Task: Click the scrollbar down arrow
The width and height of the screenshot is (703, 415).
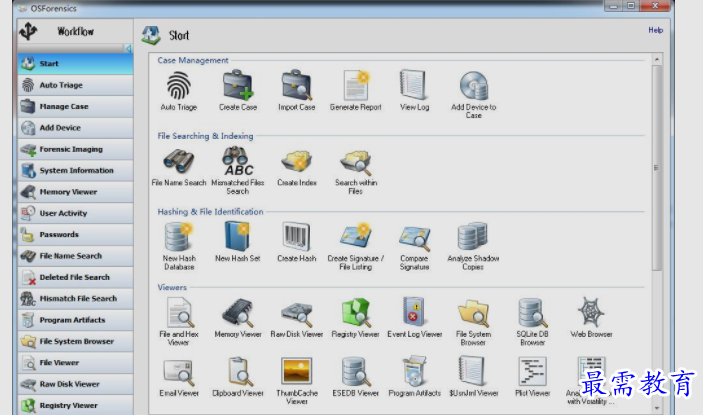Action: point(657,408)
